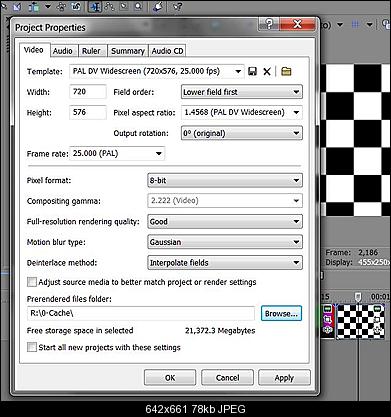Viewport: 391px width, 417px height.
Task: Select the Selection Edit tool in main toolbar
Action: 124,6
